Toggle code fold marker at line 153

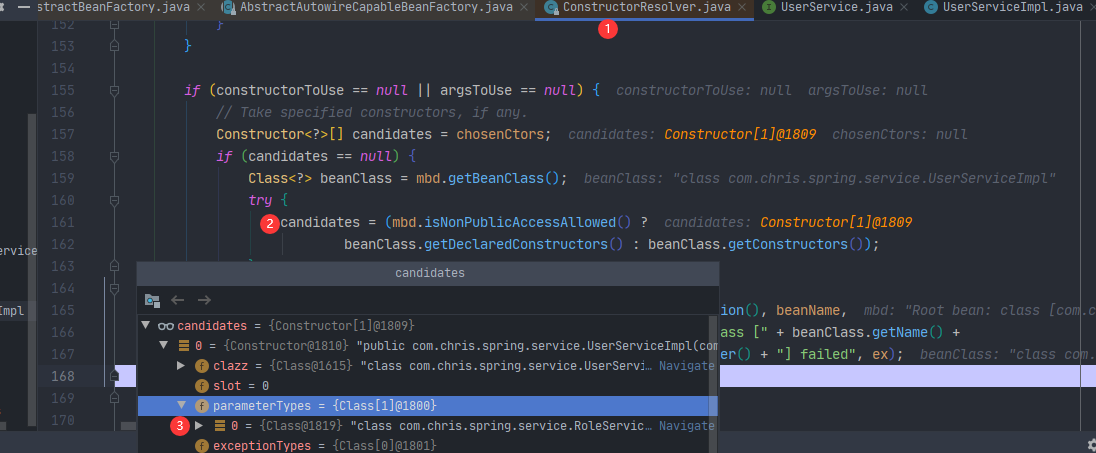pos(115,46)
